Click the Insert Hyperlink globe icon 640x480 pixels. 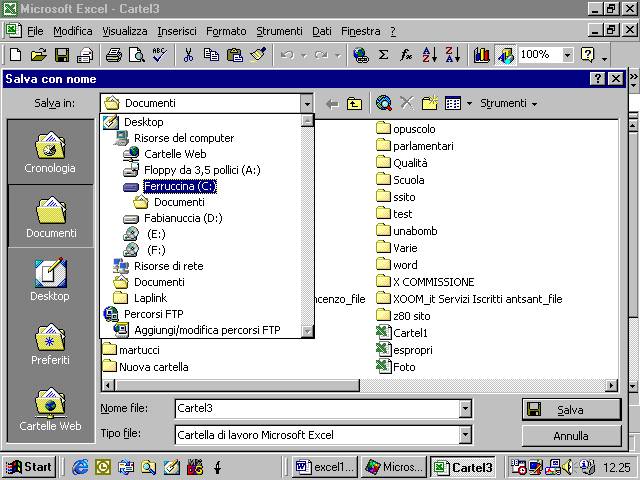[x=361, y=54]
